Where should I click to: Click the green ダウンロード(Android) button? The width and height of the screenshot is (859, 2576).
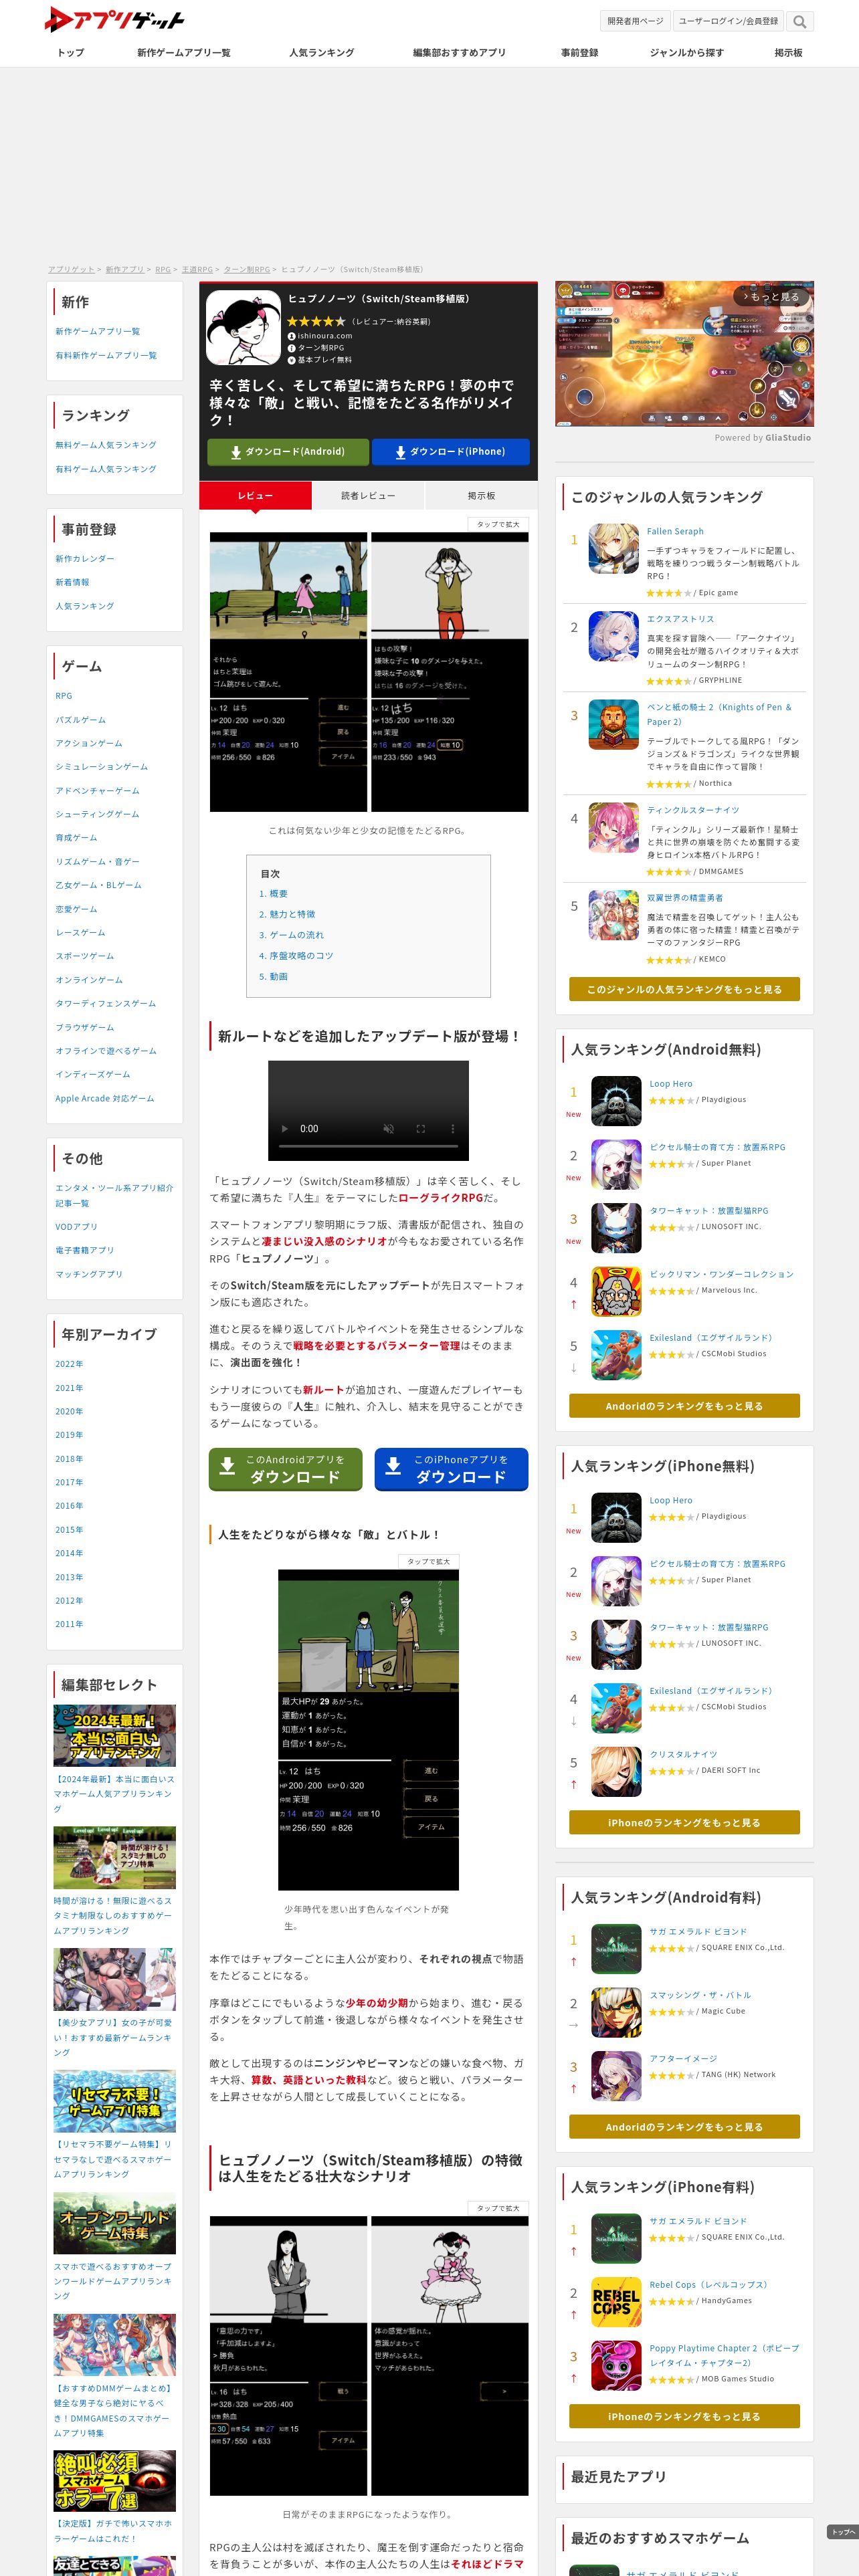click(288, 452)
